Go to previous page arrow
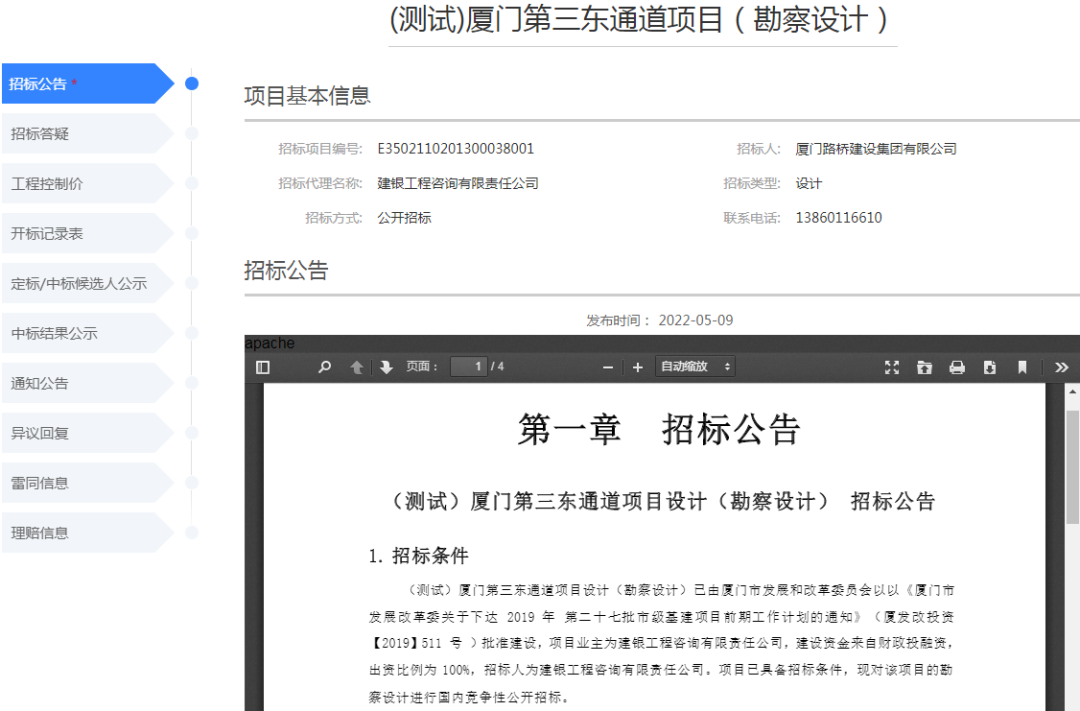The image size is (1080, 711). [356, 367]
